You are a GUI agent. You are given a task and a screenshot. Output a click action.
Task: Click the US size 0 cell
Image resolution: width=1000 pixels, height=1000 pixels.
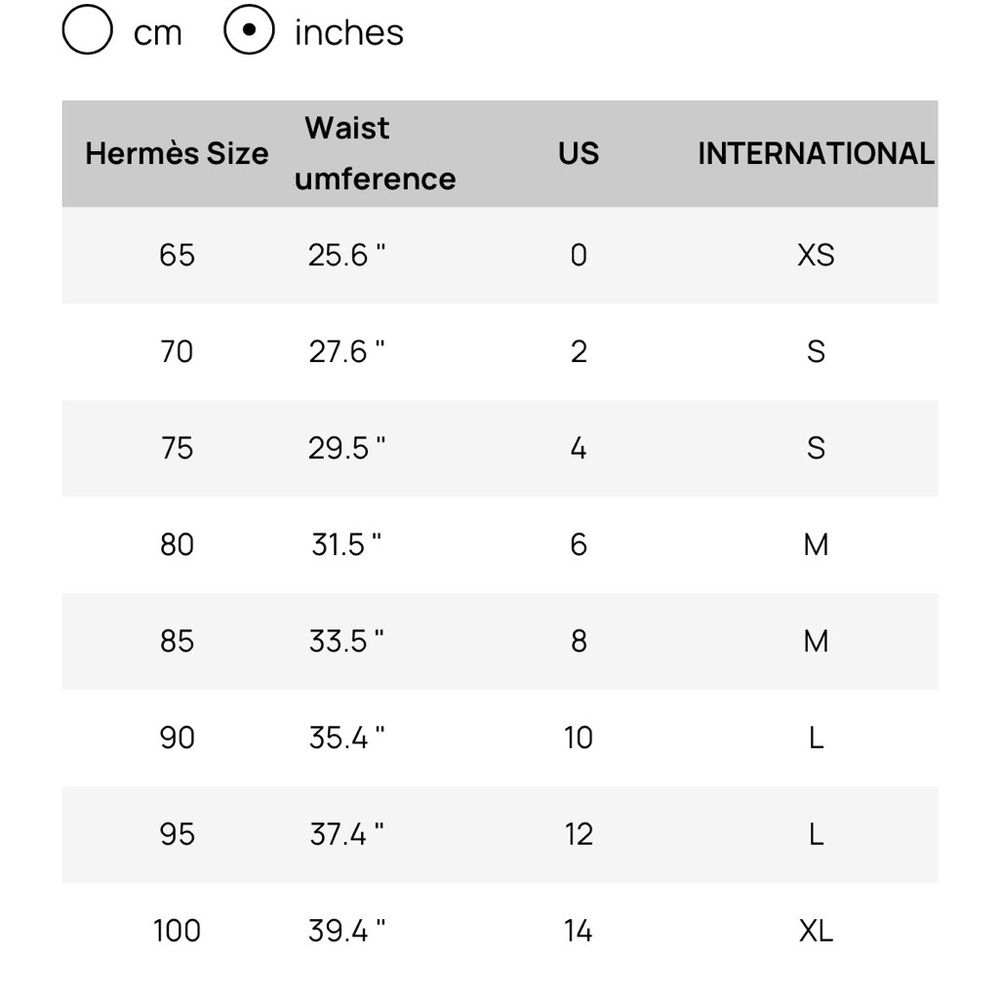578,255
